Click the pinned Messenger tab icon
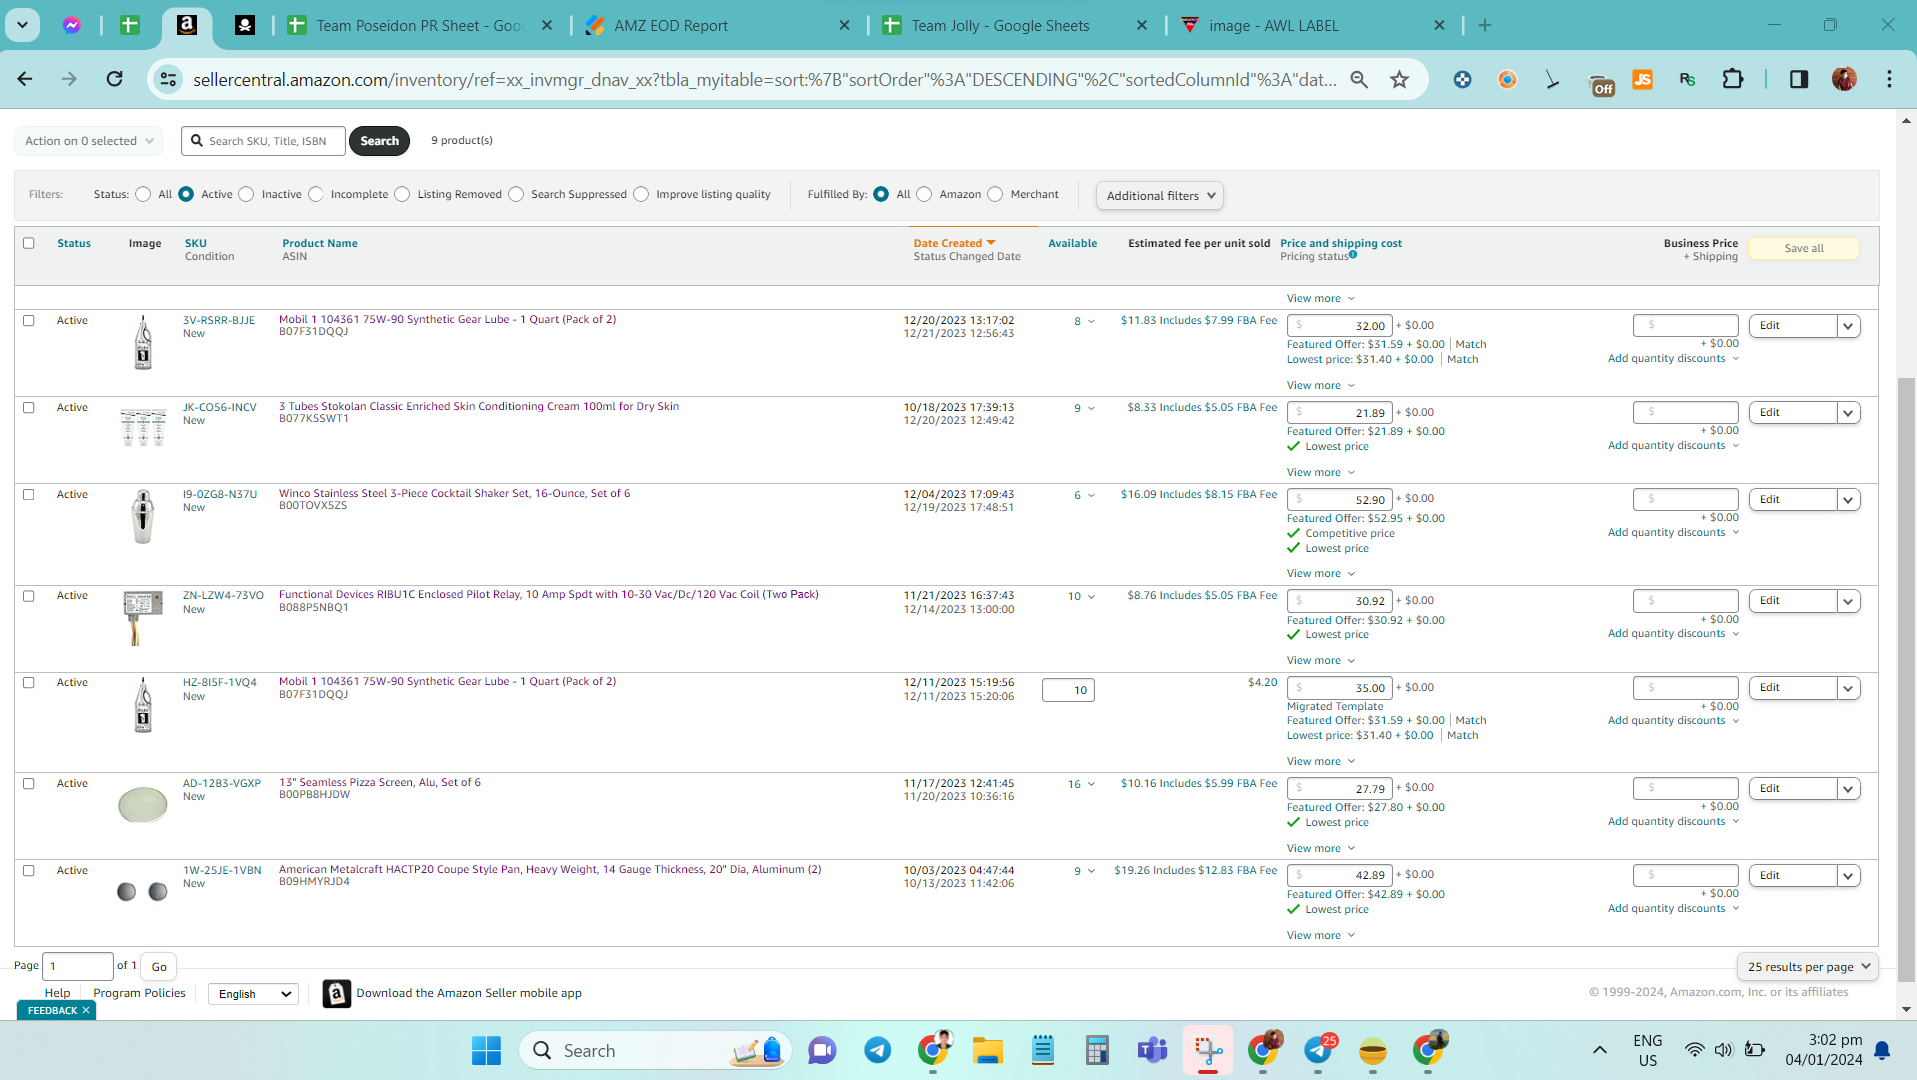The height and width of the screenshot is (1080, 1917). pyautogui.click(x=72, y=25)
